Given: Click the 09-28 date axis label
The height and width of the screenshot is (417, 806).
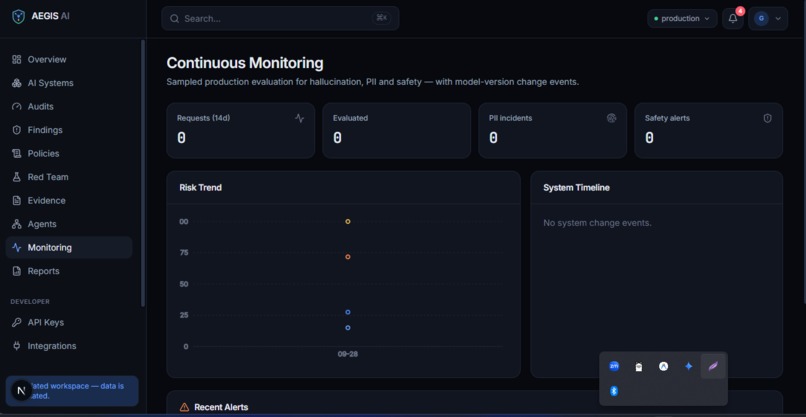Looking at the screenshot, I should pyautogui.click(x=348, y=354).
